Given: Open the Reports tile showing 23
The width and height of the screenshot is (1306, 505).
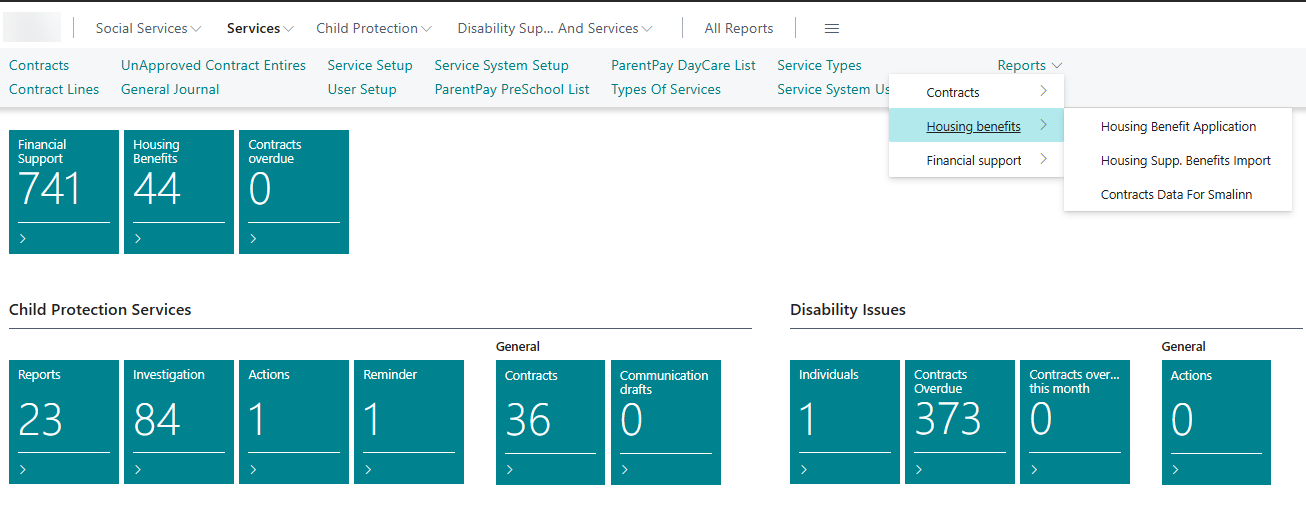Looking at the screenshot, I should pos(64,420).
